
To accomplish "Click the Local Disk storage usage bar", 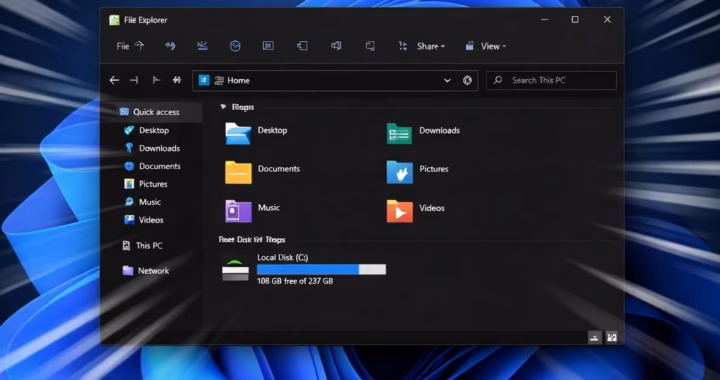I will click(x=321, y=269).
